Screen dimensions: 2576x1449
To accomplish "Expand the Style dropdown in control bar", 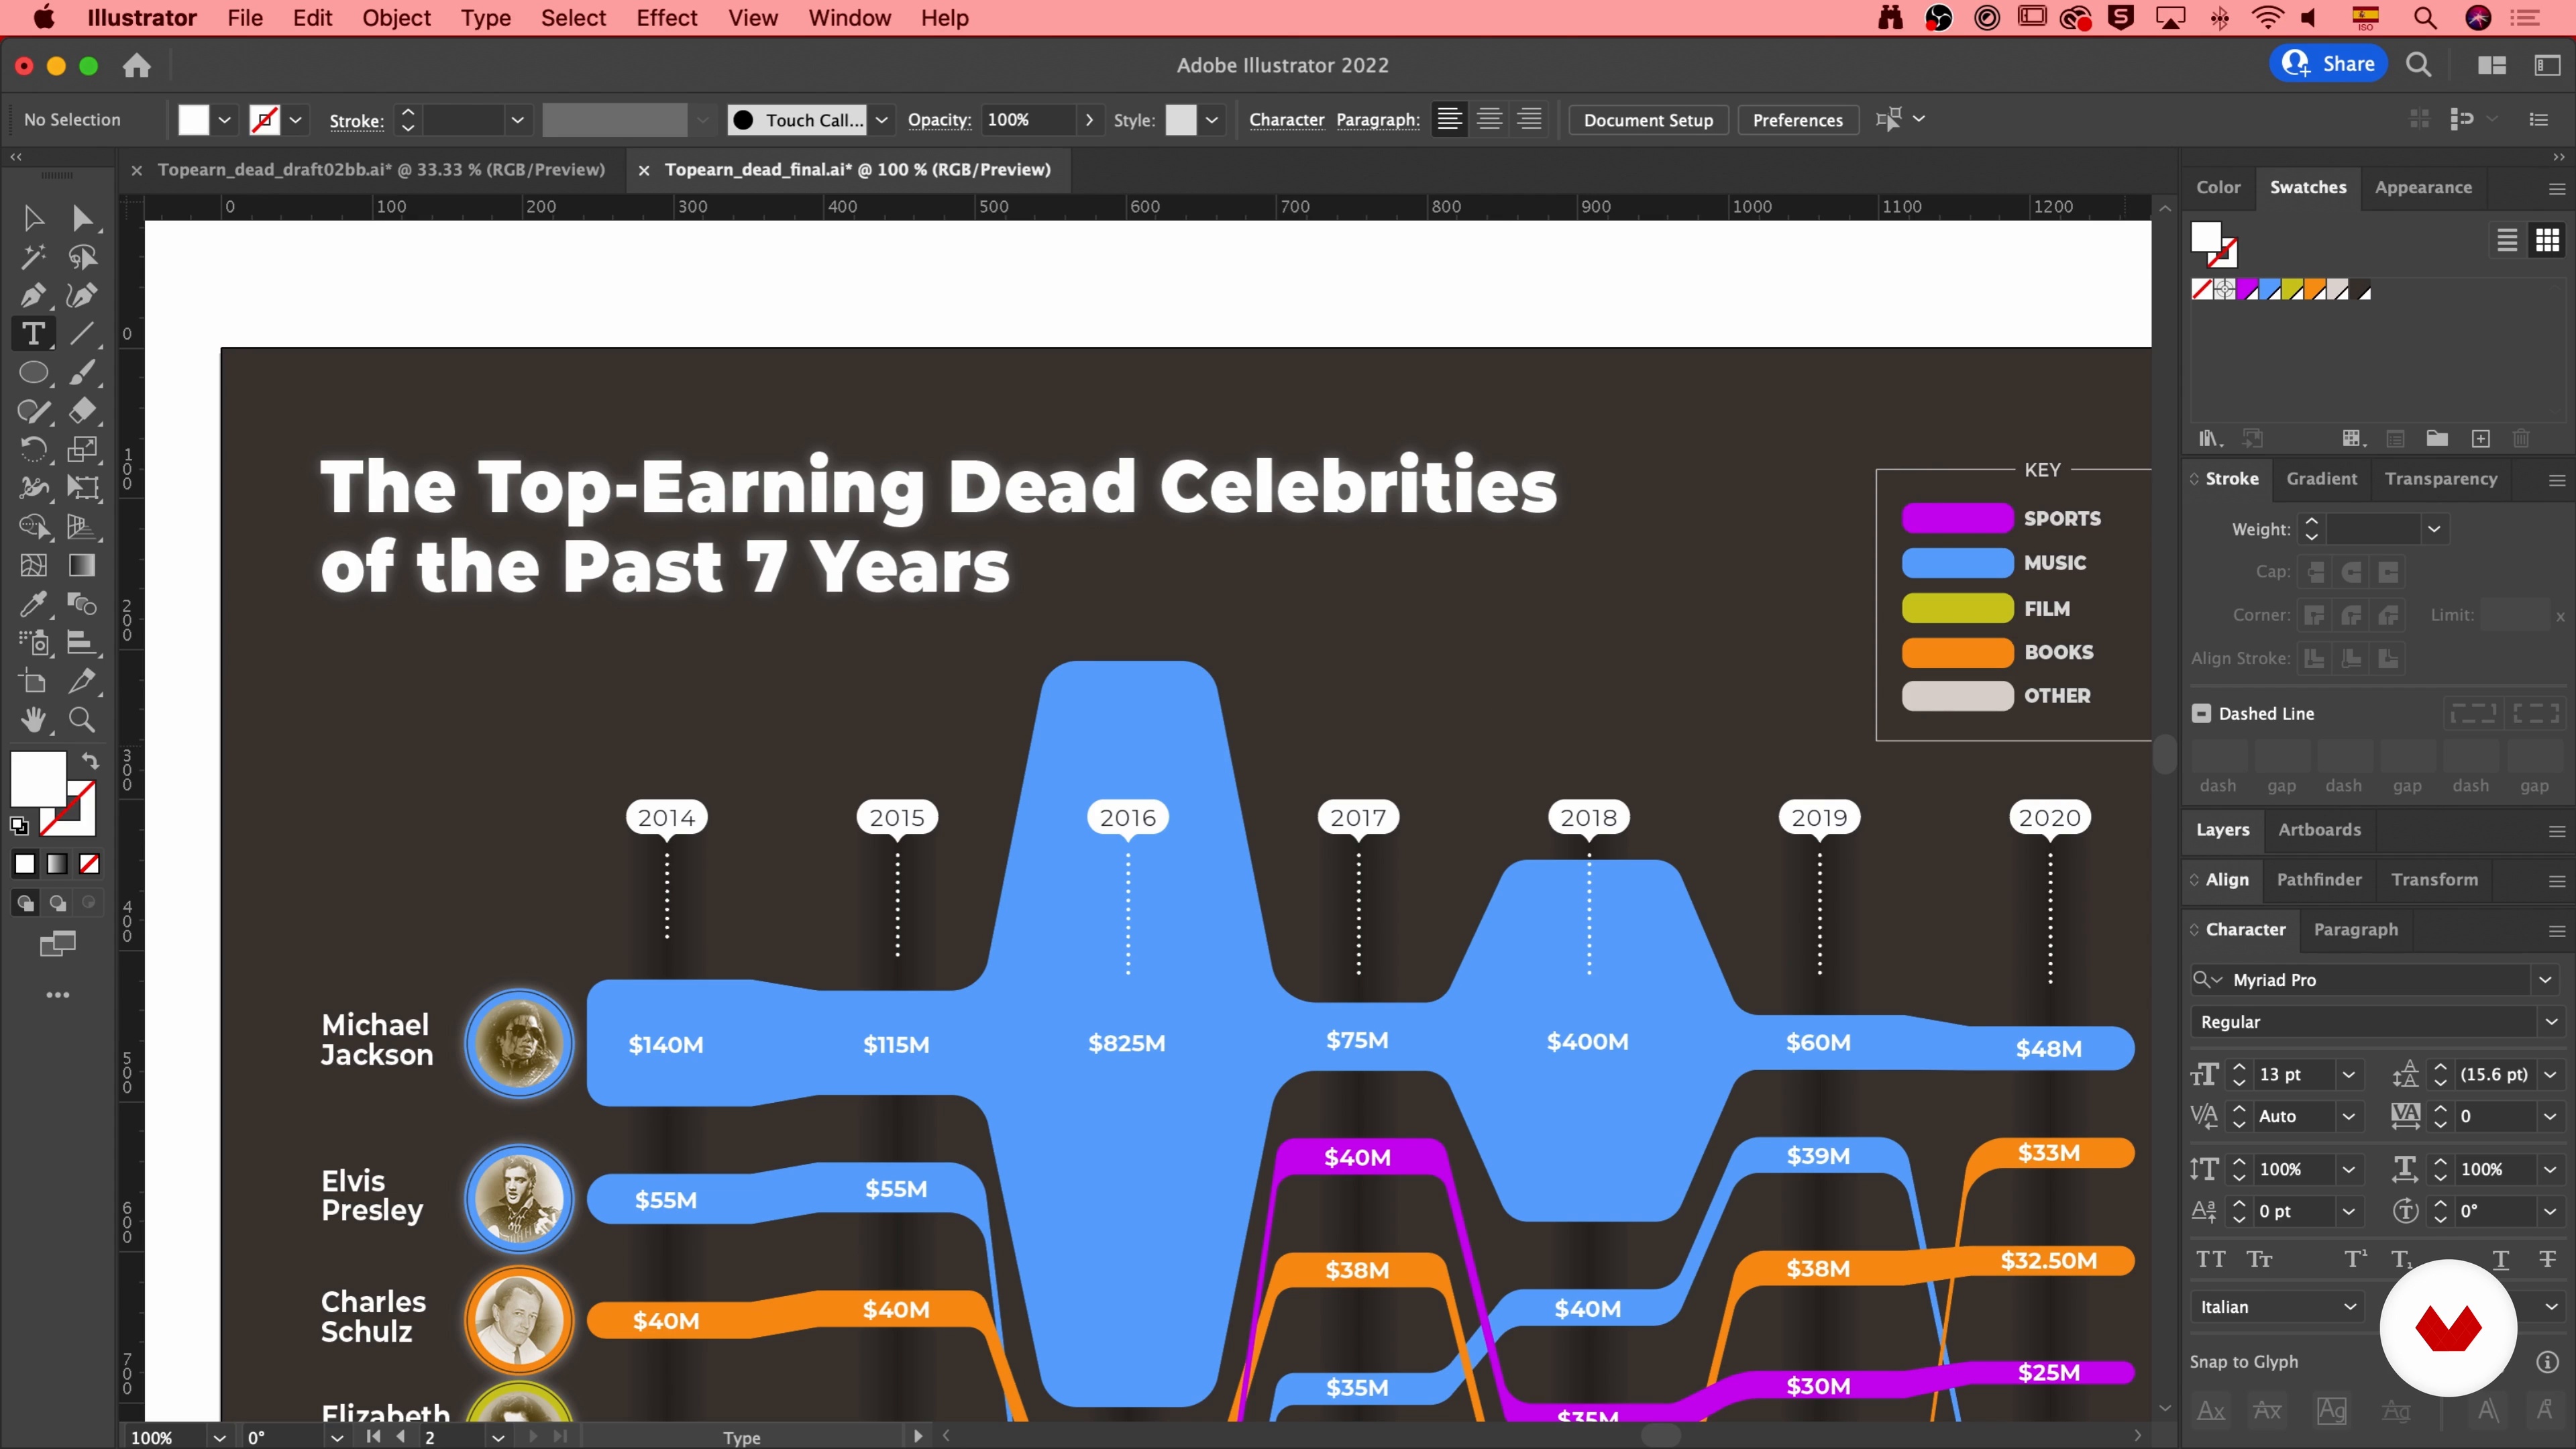I will coord(1212,120).
